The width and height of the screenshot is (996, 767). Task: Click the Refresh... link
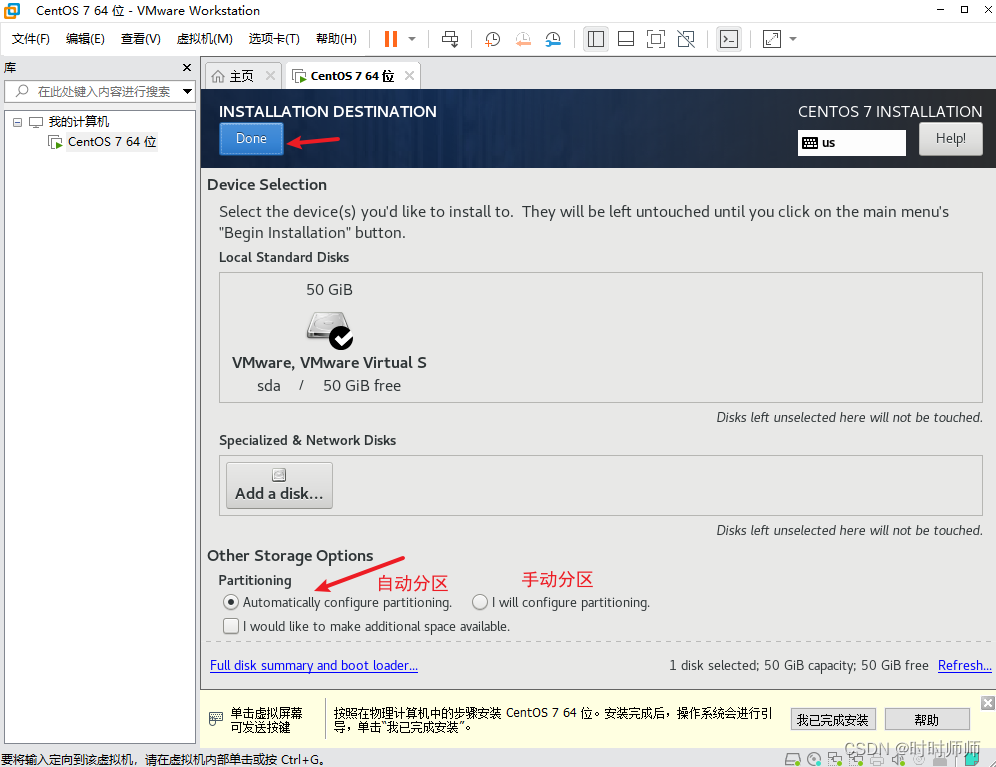click(964, 665)
